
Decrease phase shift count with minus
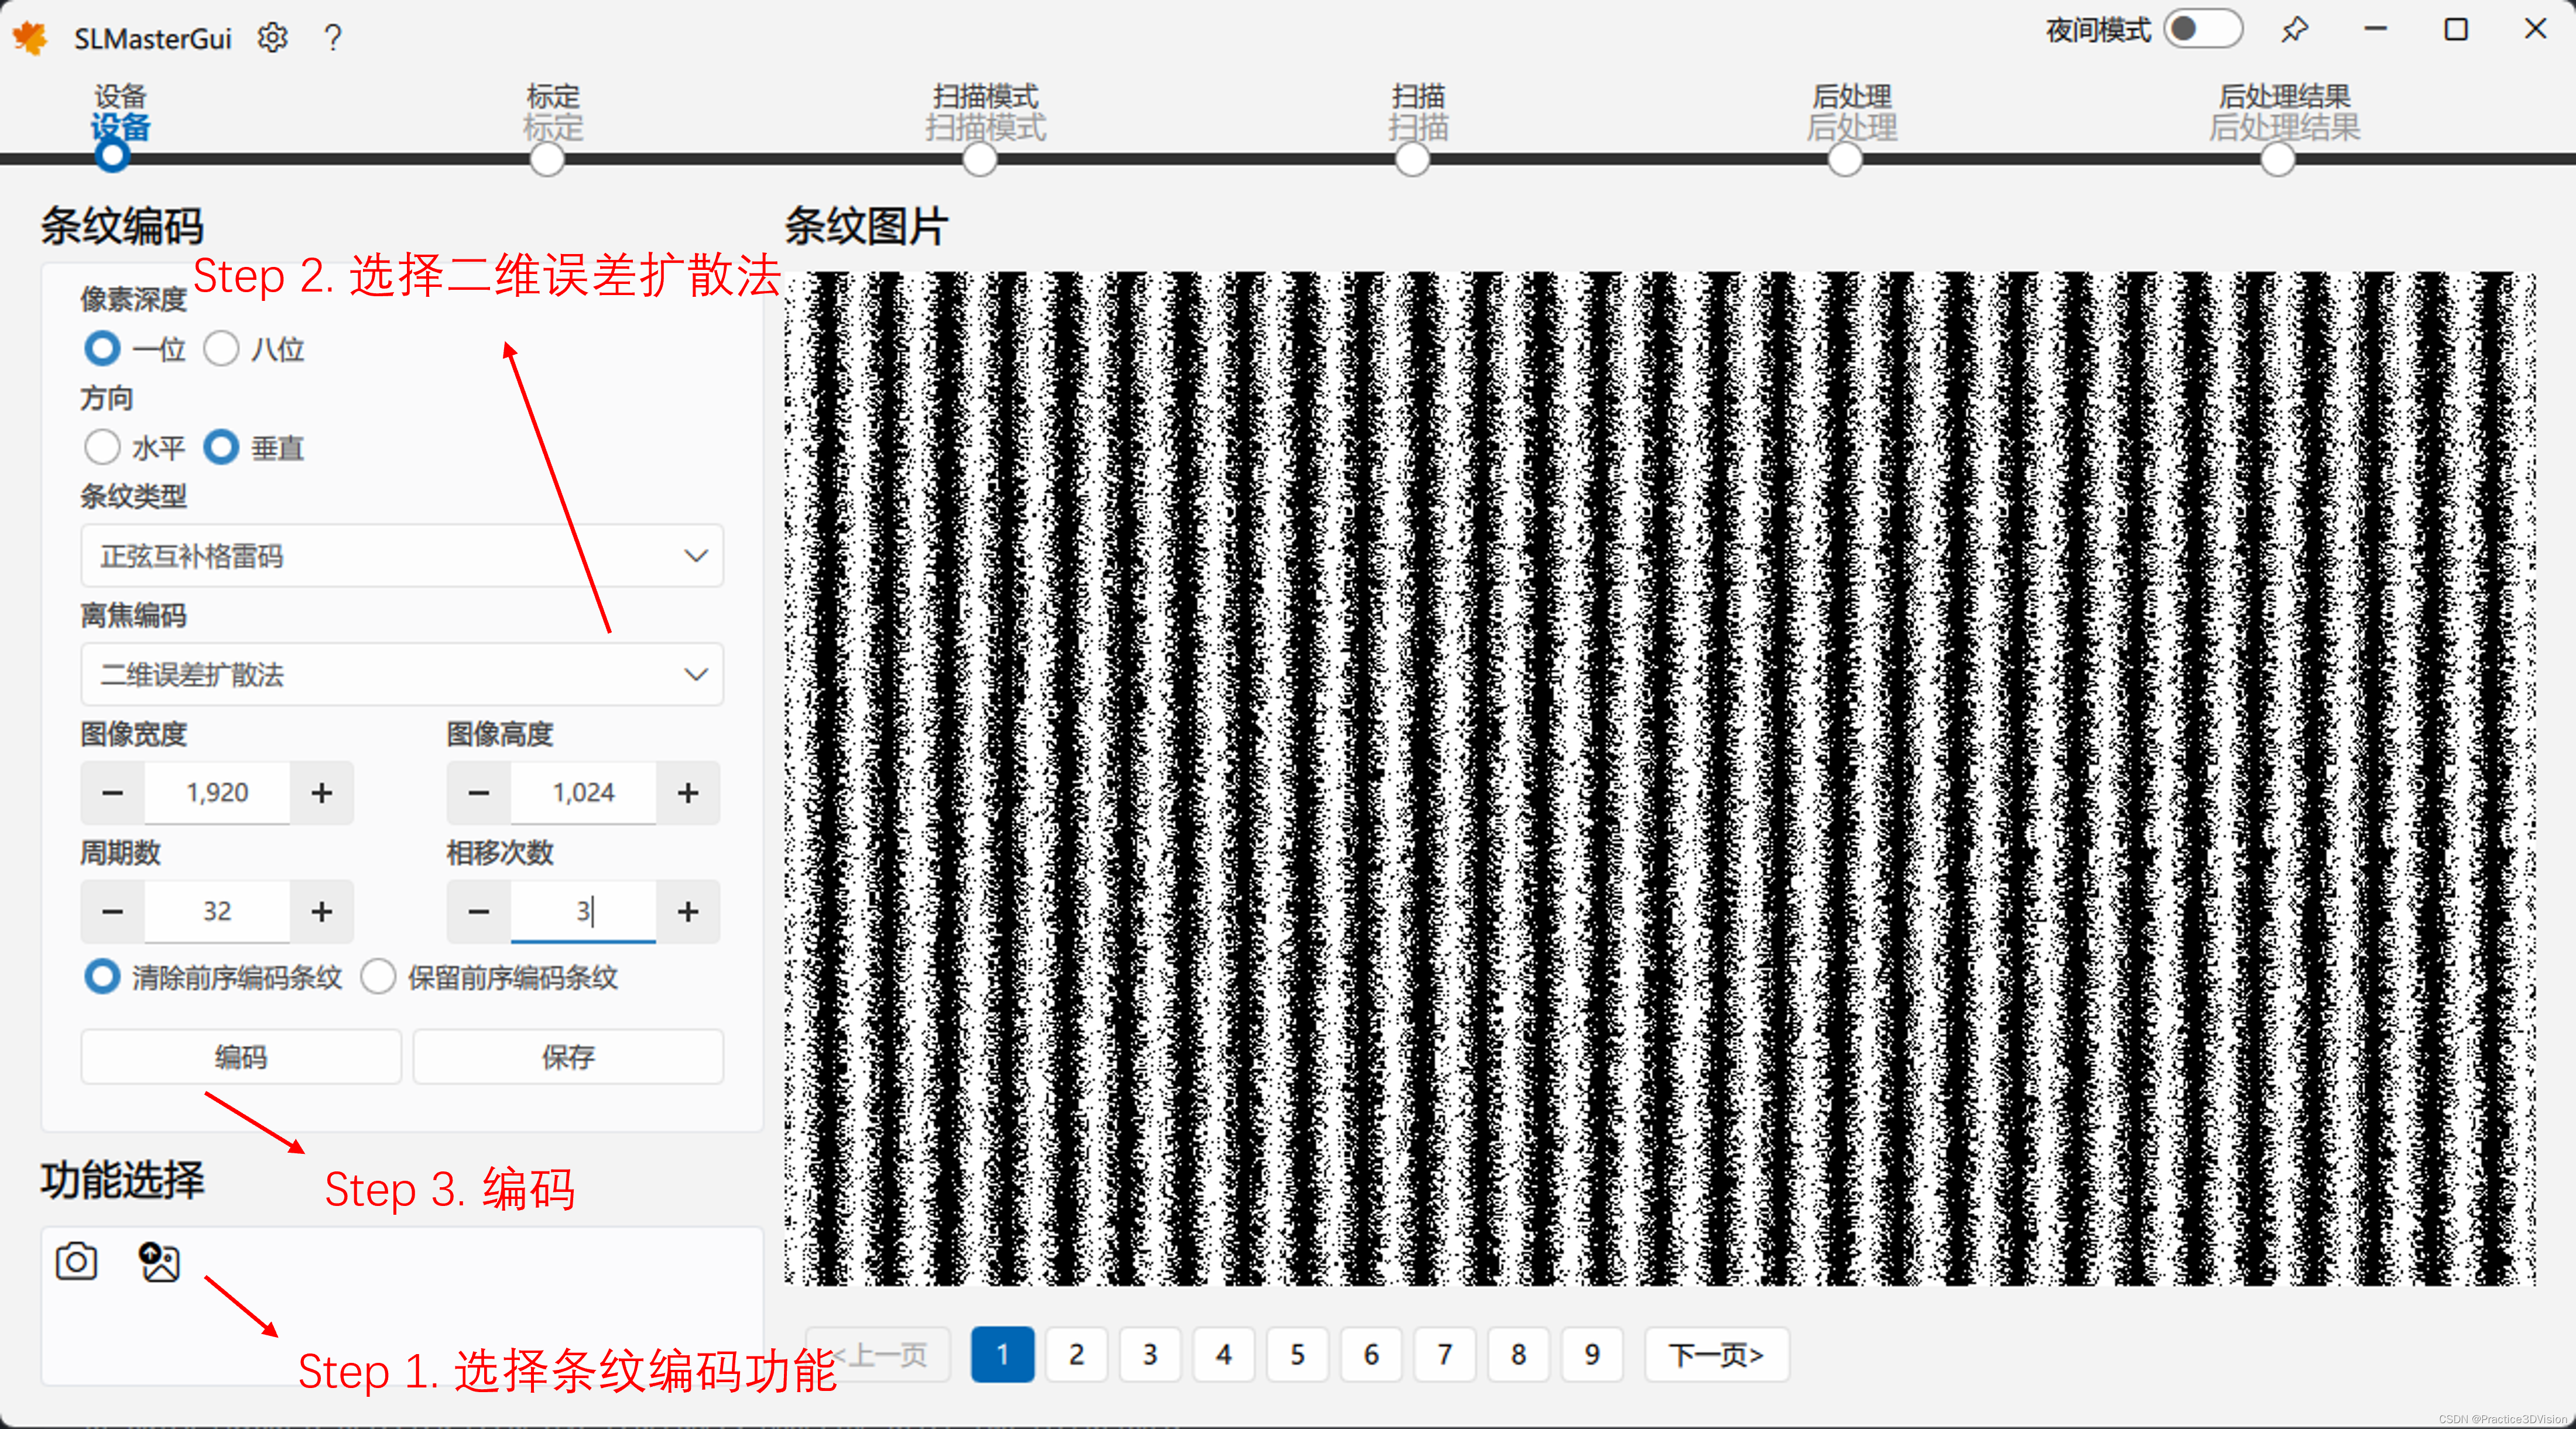coord(479,911)
